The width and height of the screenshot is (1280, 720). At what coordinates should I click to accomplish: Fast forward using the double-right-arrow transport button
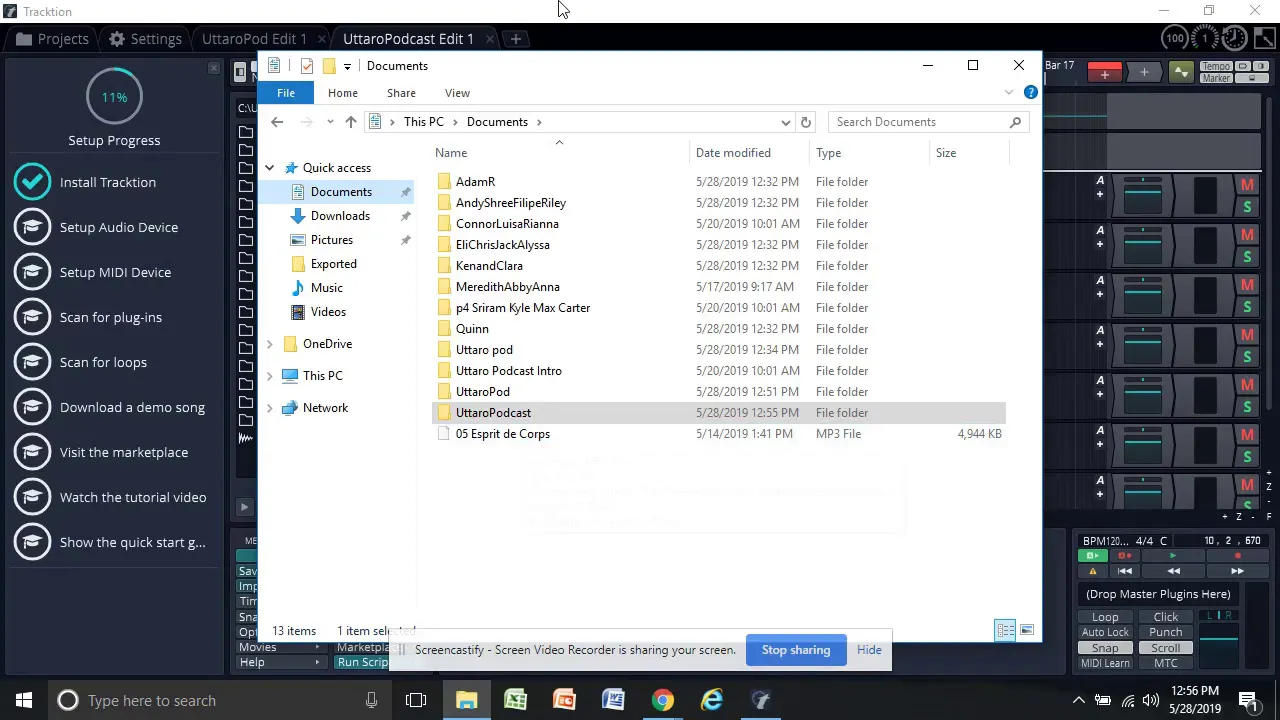(1237, 571)
